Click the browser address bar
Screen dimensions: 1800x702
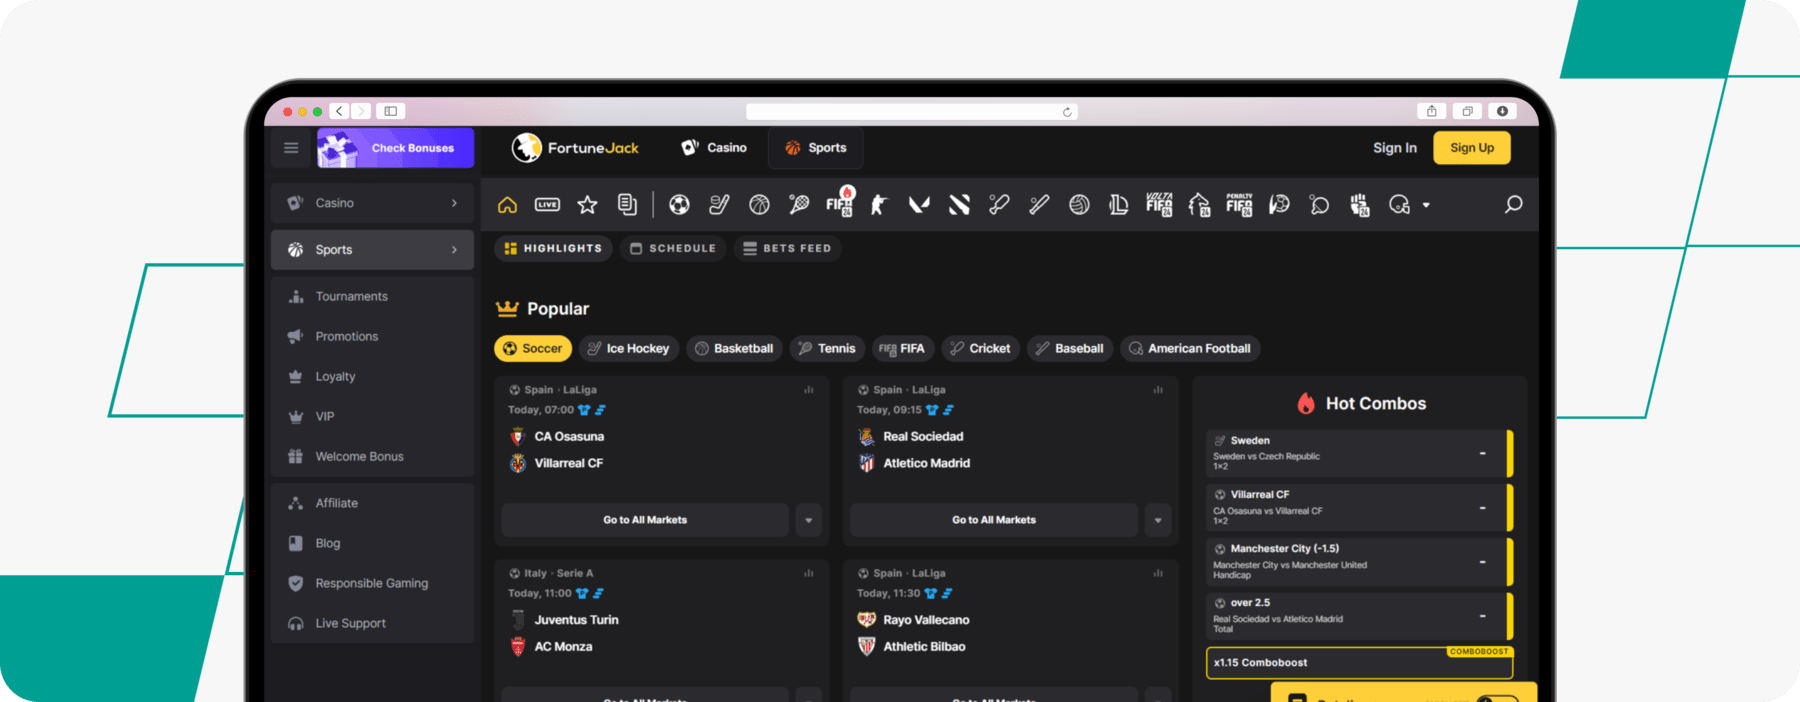(x=911, y=112)
